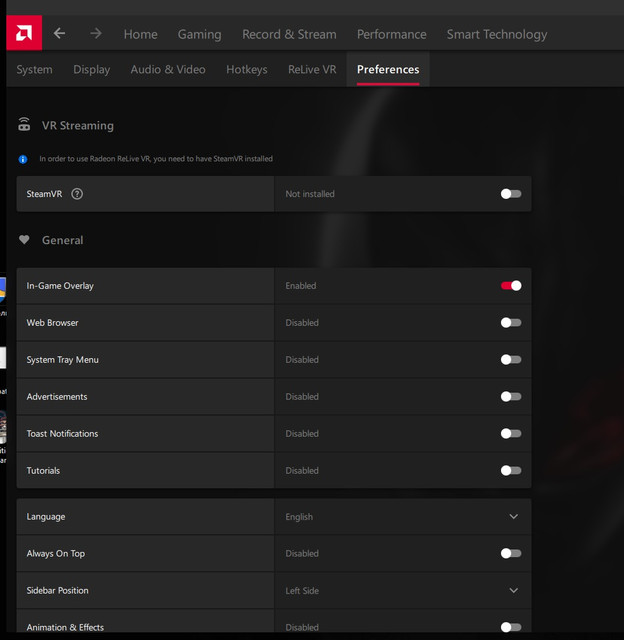Image resolution: width=624 pixels, height=640 pixels.
Task: Open the Performance tab
Action: point(391,34)
